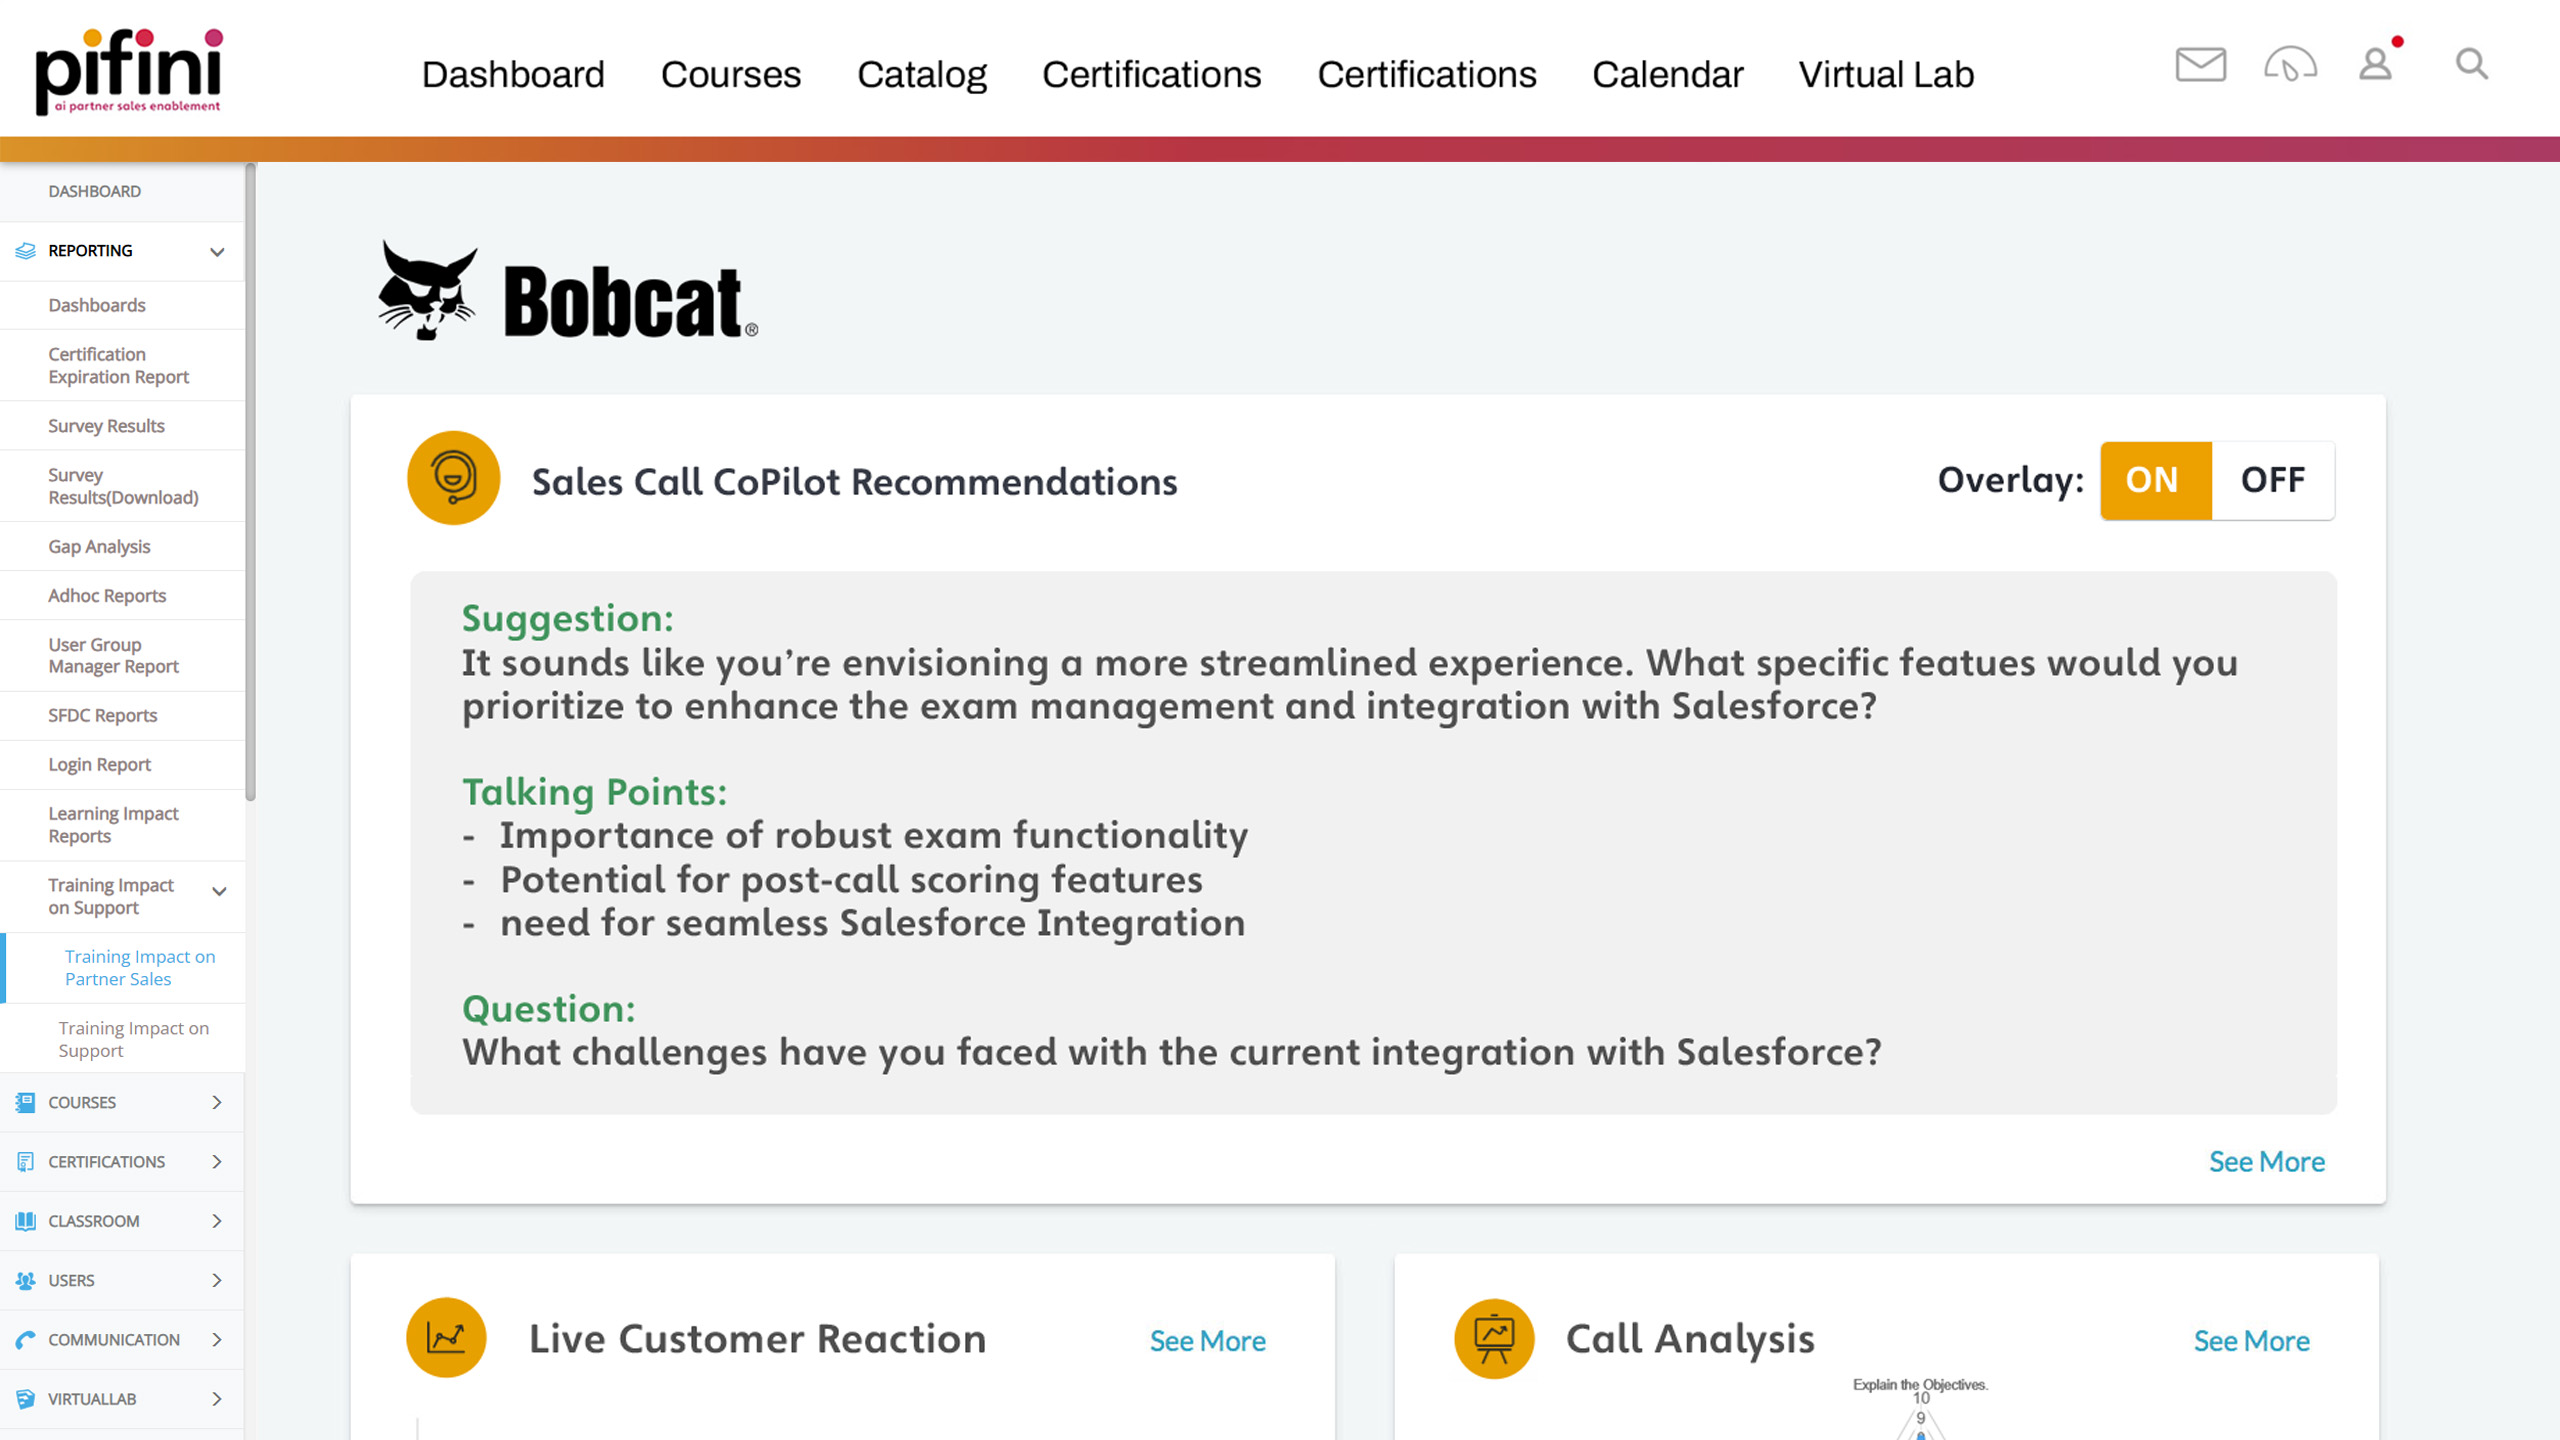Click the search magnifier icon
Viewport: 2560px width, 1440px height.
2471,65
